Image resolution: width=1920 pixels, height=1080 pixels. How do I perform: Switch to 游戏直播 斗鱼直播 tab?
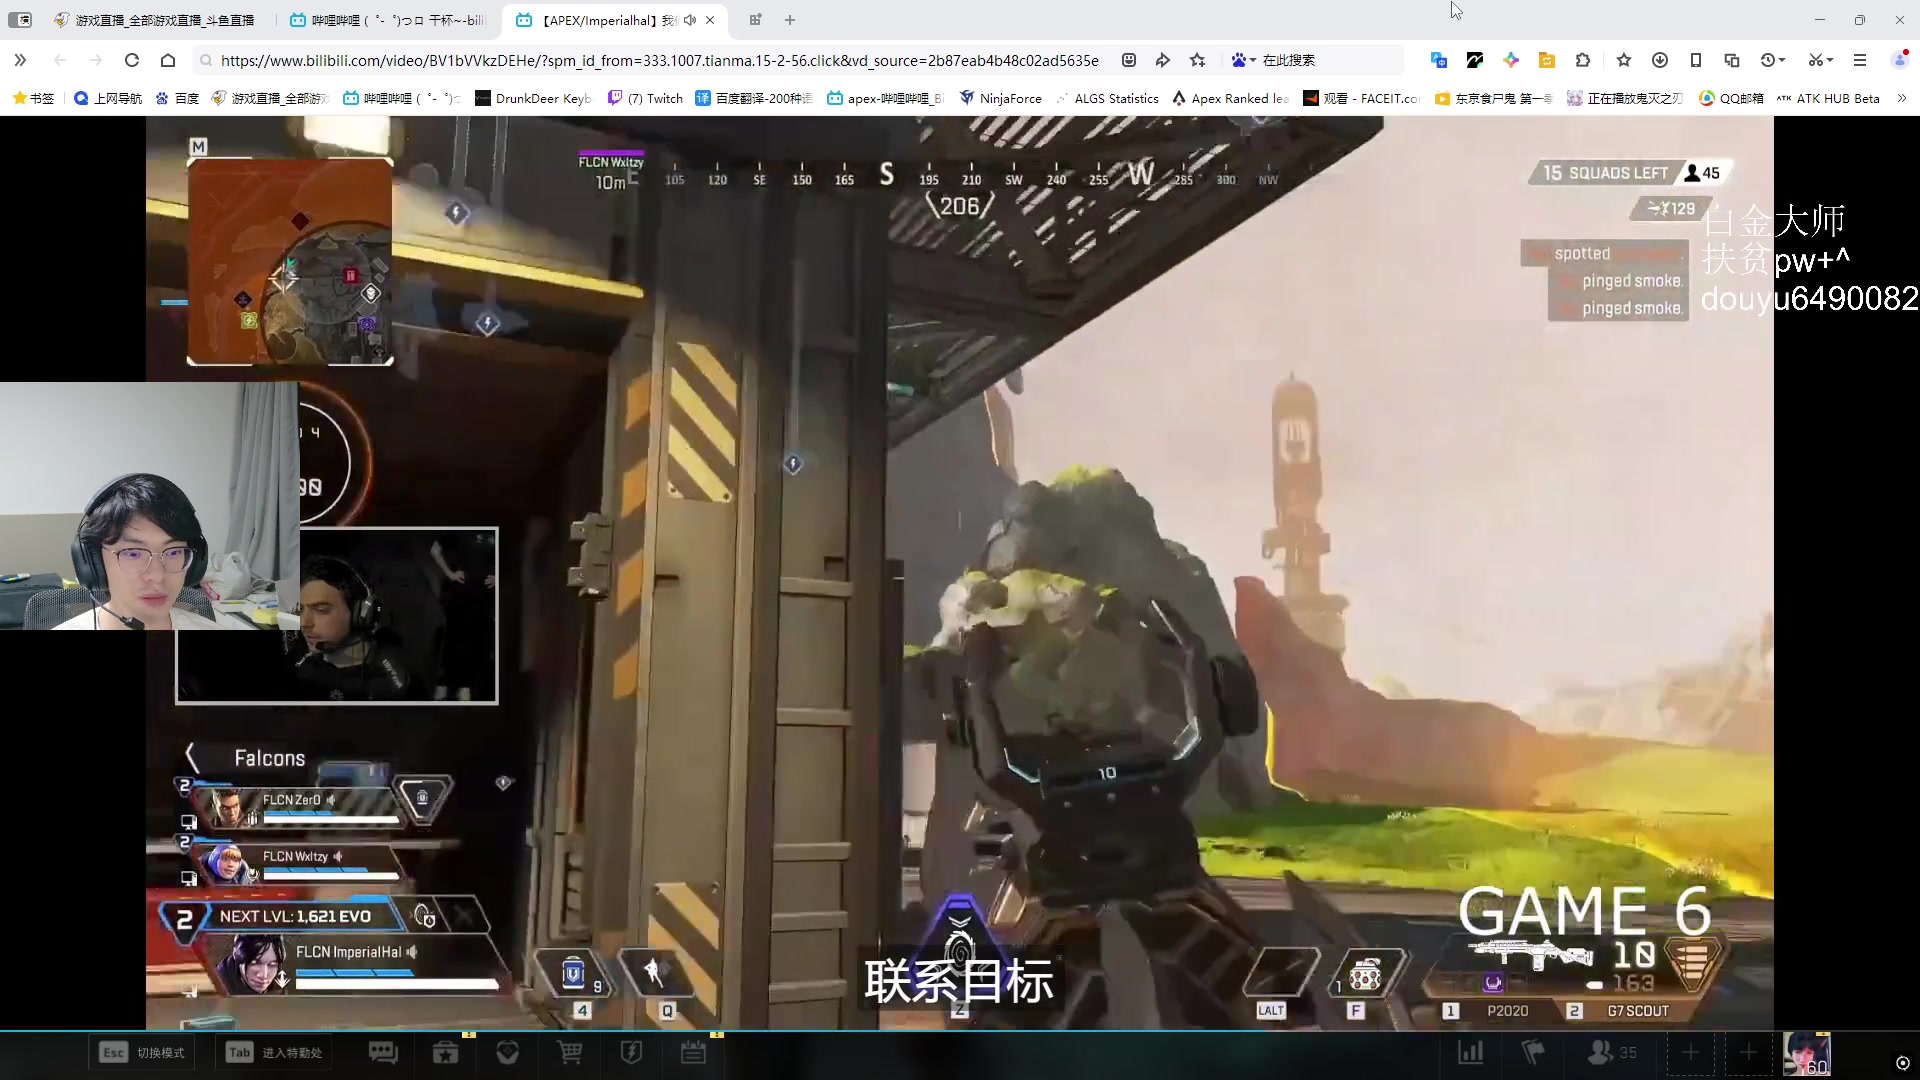(x=155, y=20)
